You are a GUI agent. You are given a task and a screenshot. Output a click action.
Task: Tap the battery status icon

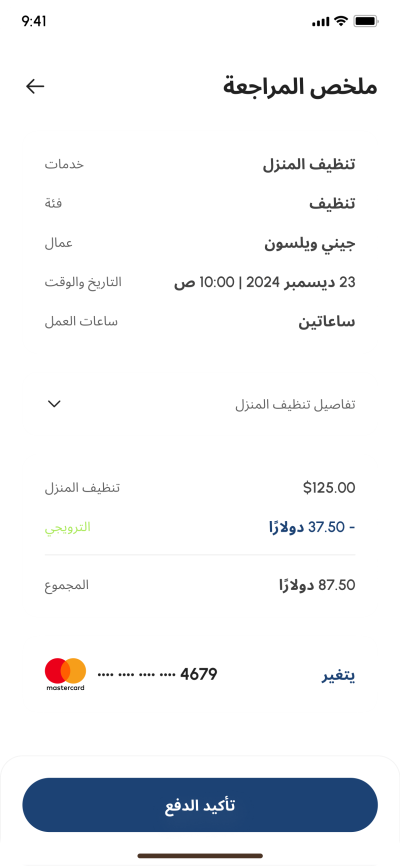click(366, 22)
